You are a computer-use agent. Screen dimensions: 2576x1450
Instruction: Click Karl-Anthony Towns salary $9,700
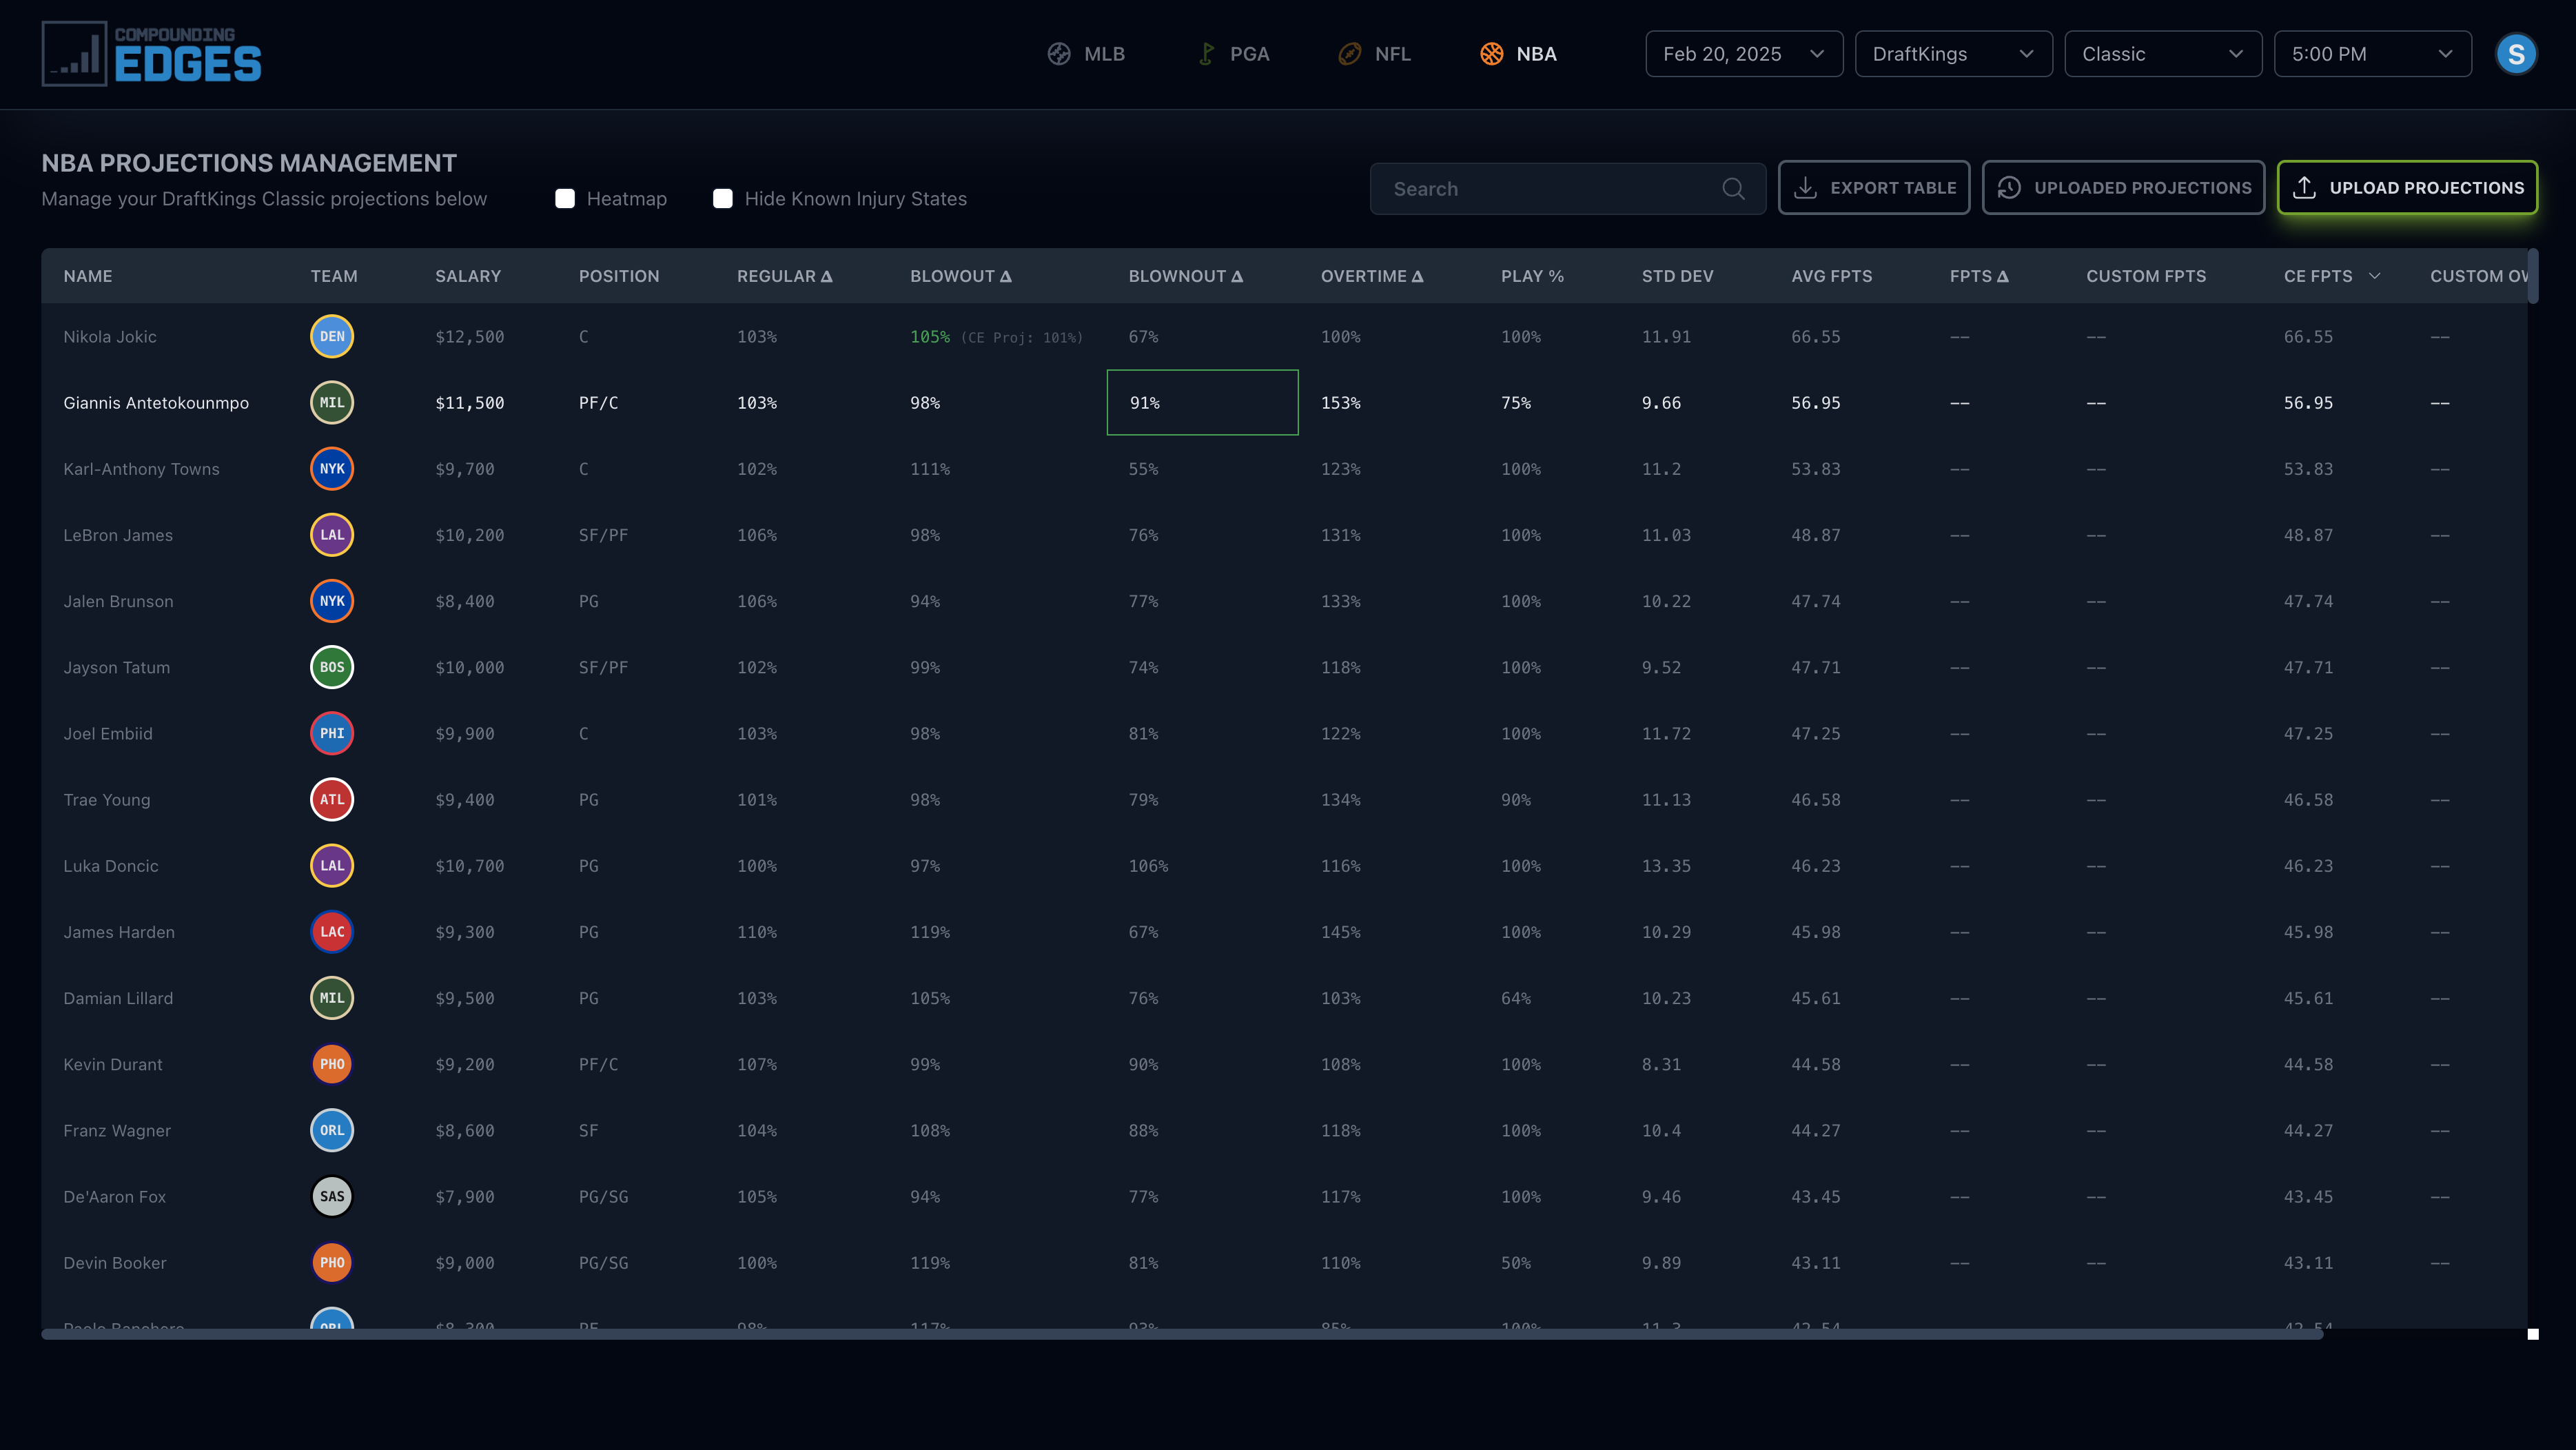pos(465,469)
